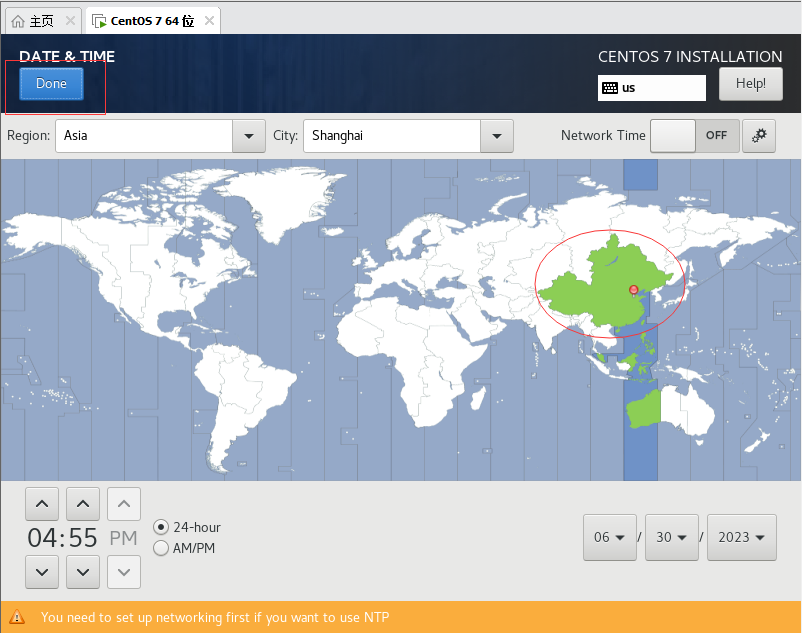
Task: Click the Done button
Action: pyautogui.click(x=51, y=83)
